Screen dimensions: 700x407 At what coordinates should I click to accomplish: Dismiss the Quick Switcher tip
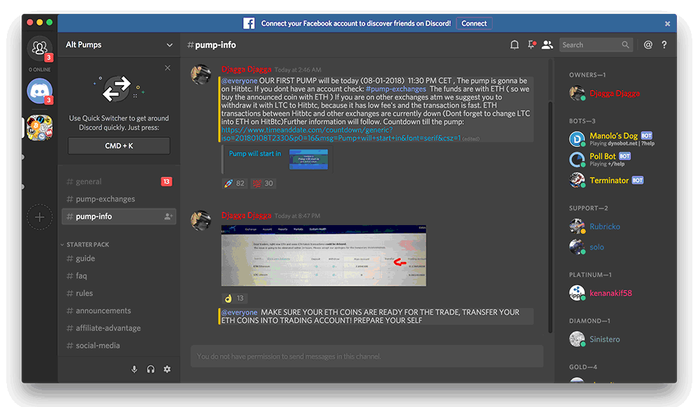click(167, 68)
